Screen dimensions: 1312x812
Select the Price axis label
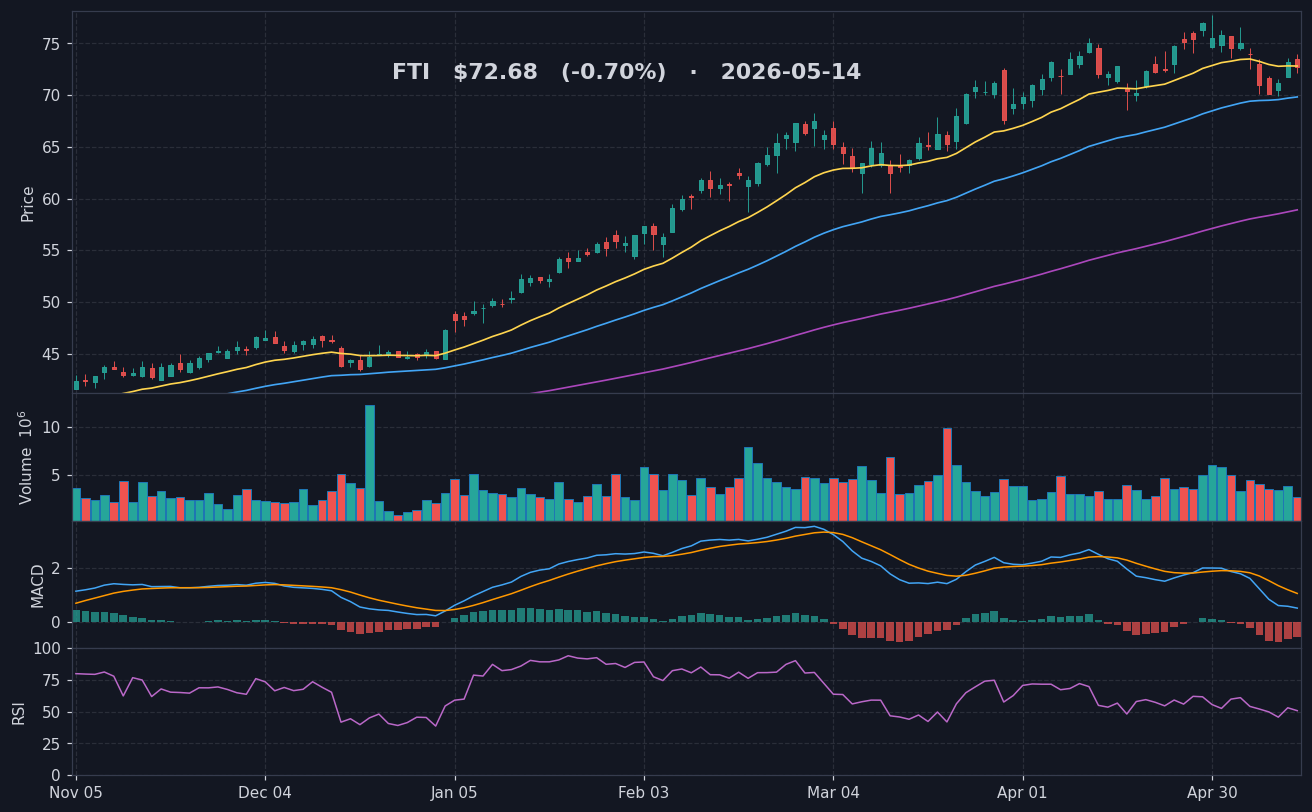coord(28,203)
